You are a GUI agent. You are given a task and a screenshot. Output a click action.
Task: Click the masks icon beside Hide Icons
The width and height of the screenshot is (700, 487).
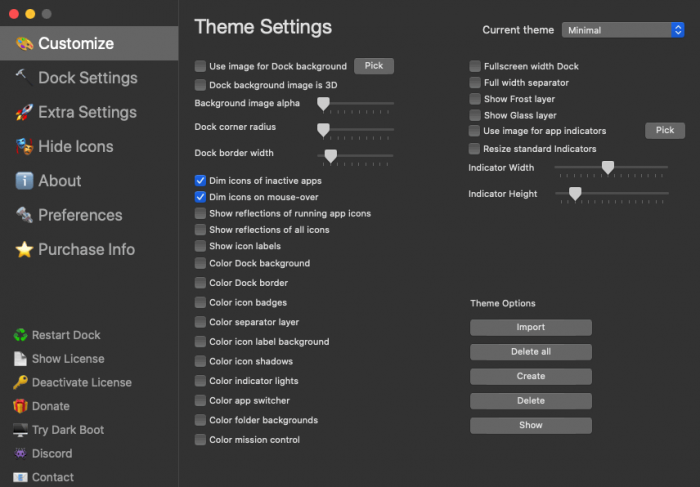coord(24,147)
